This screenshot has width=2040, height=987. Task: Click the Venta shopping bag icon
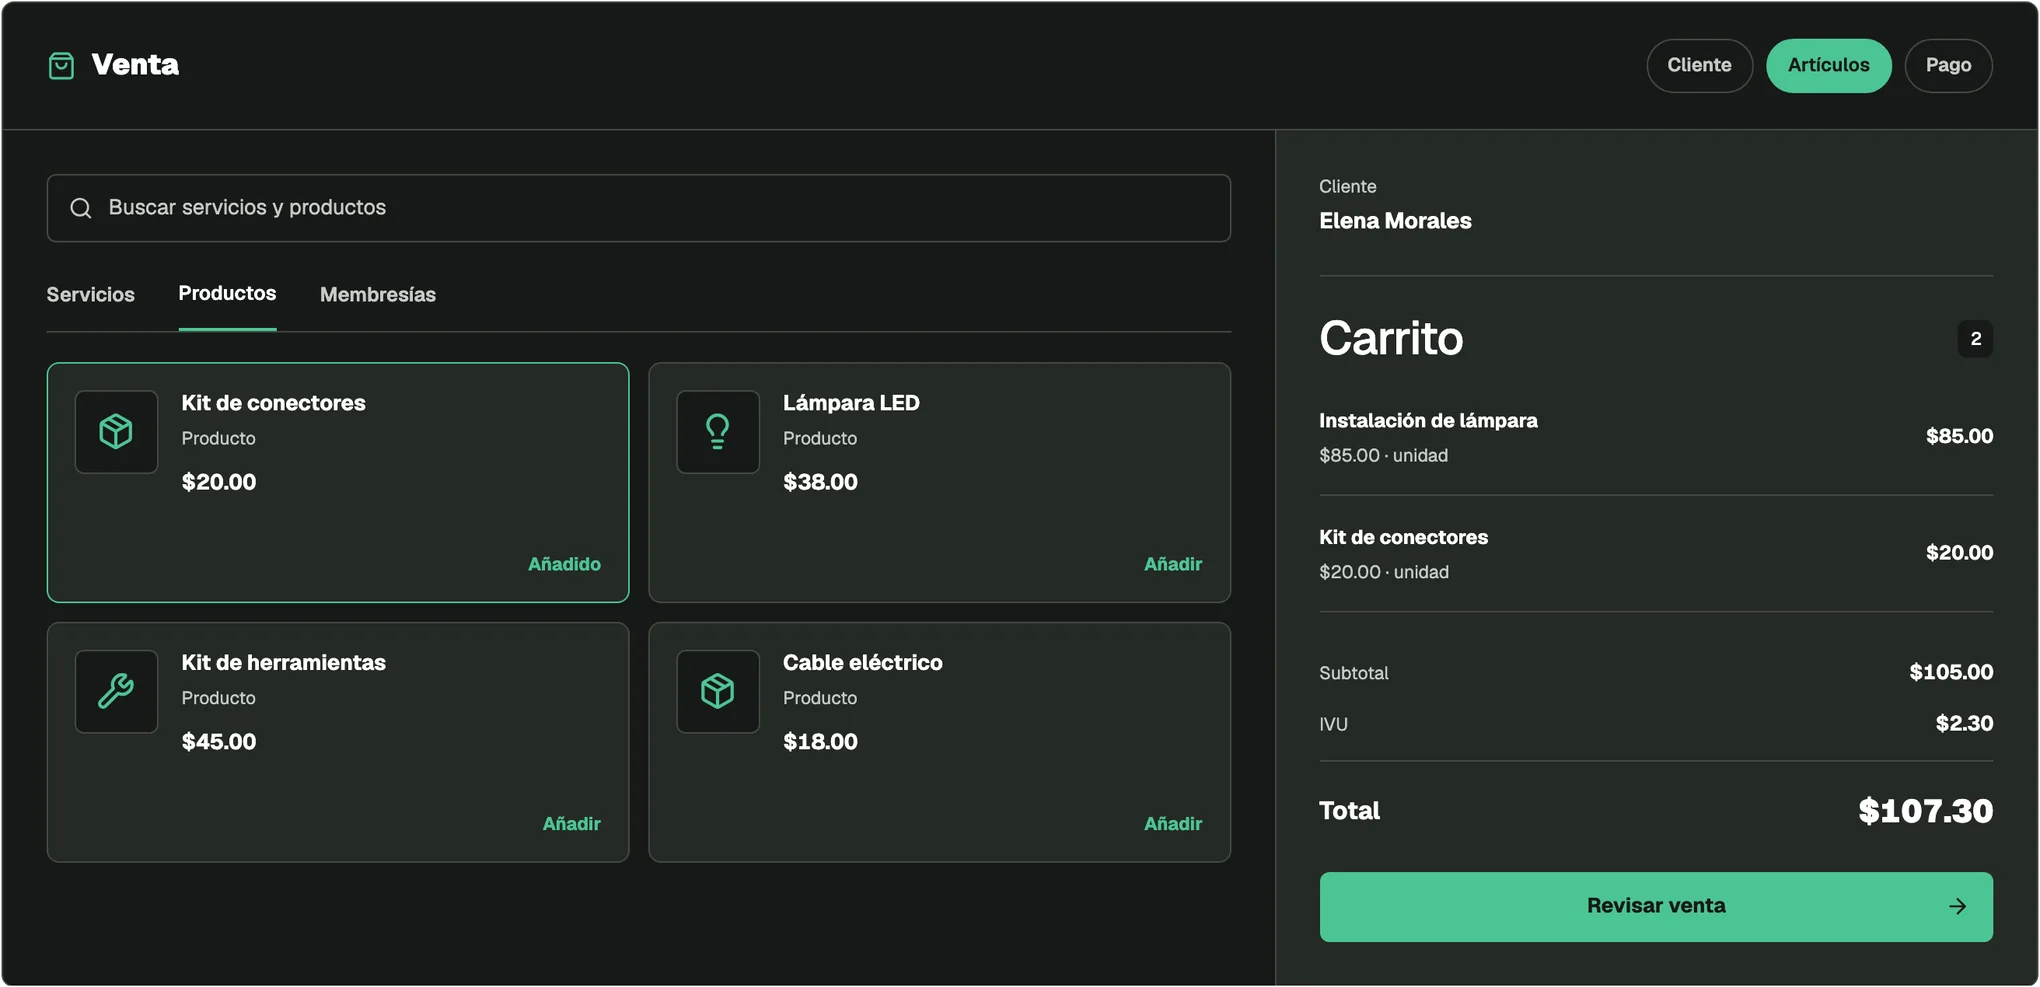(61, 66)
